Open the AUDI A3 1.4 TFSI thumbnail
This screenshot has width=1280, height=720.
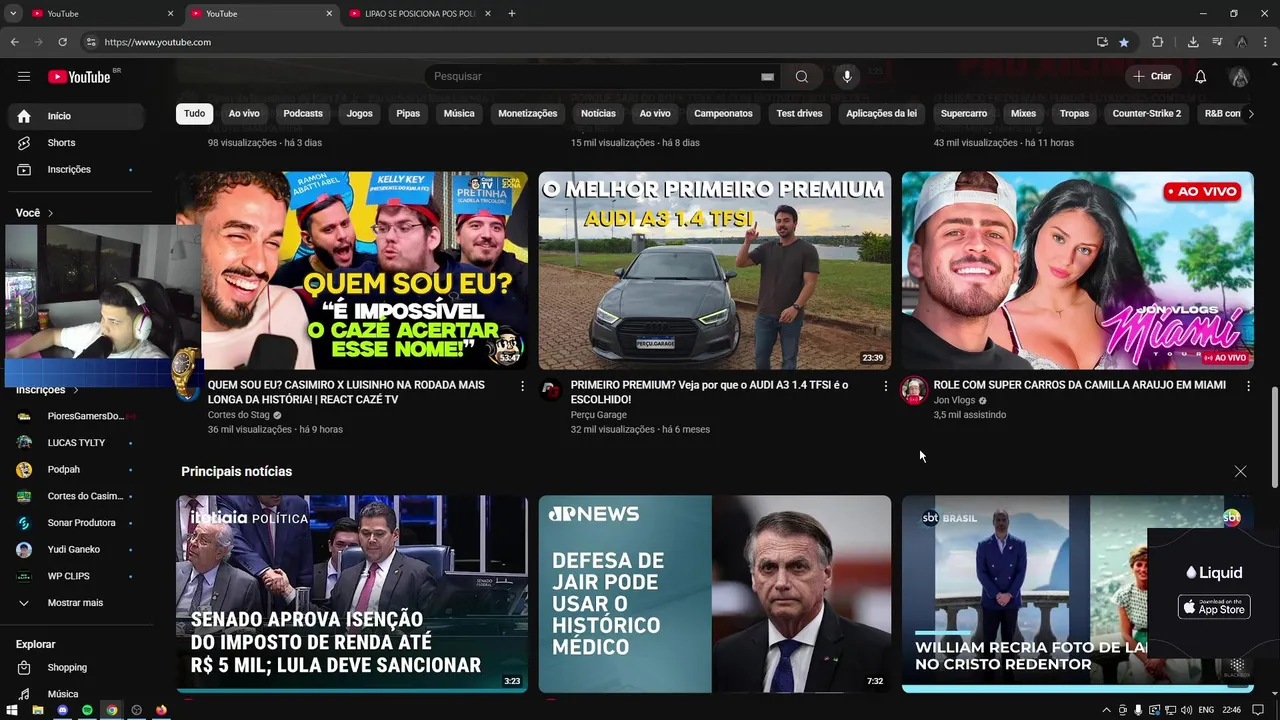pos(715,270)
